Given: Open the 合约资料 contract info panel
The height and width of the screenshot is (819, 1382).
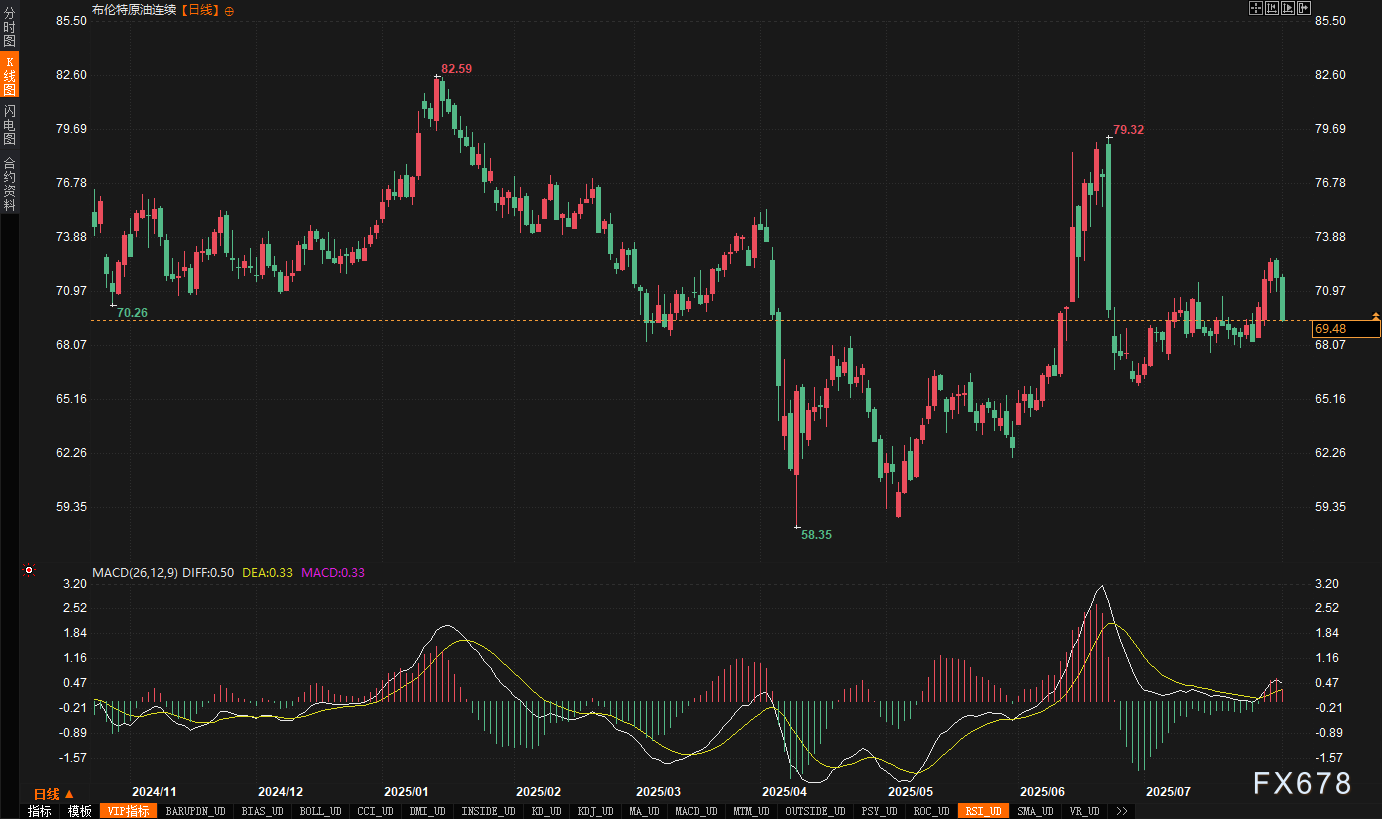Looking at the screenshot, I should tap(9, 184).
